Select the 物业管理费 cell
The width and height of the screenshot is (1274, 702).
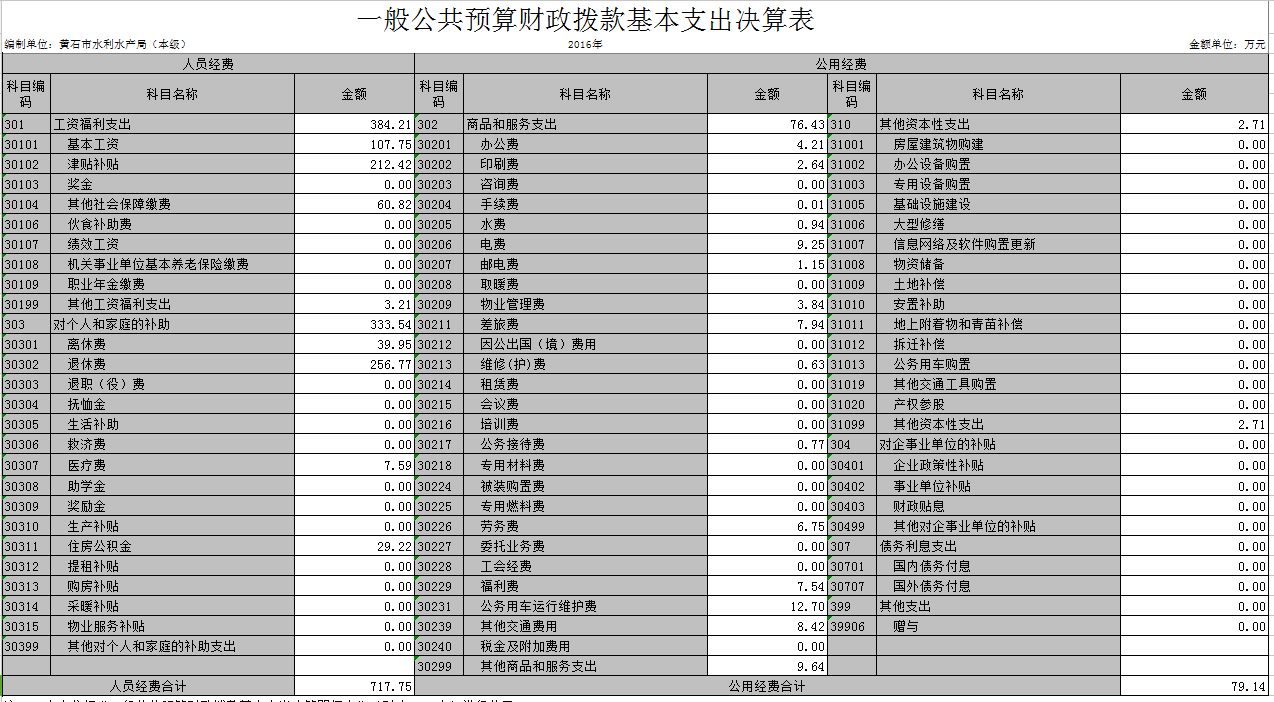tap(586, 305)
